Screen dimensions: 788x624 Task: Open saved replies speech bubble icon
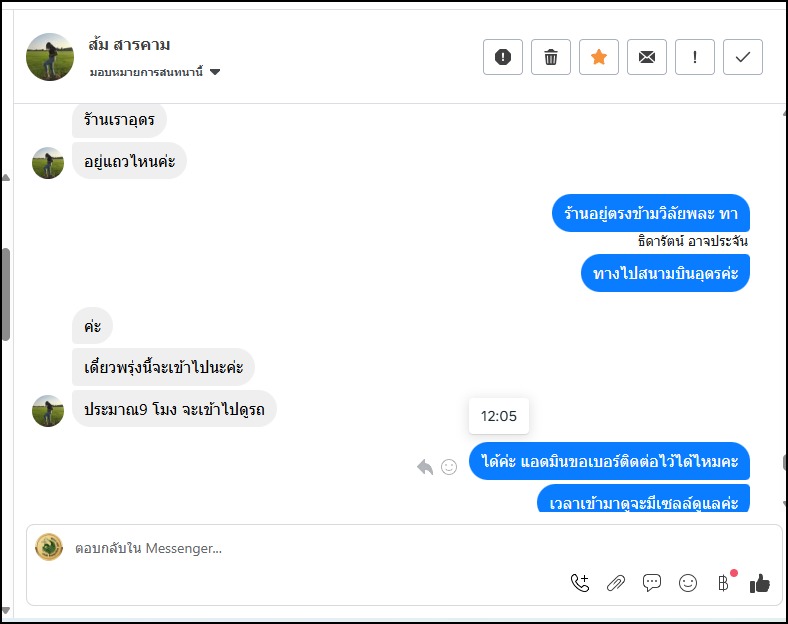(652, 583)
